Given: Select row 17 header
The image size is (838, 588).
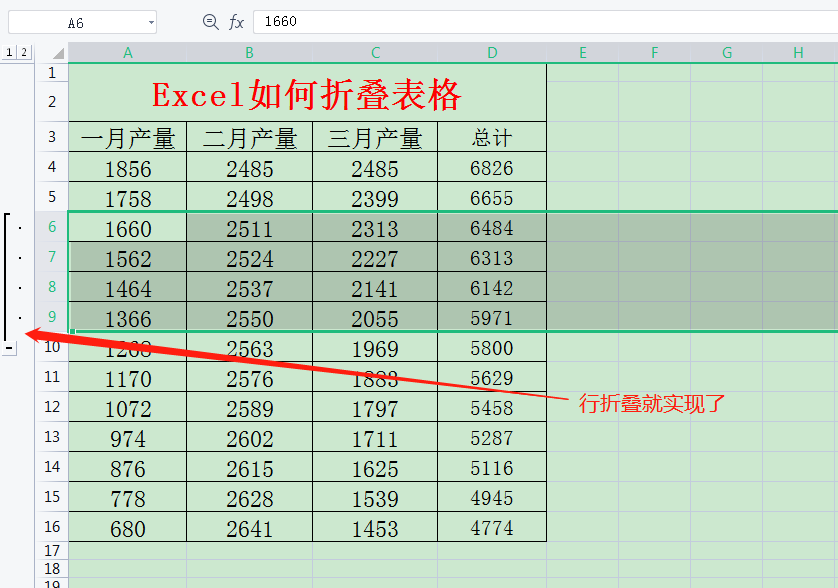Looking at the screenshot, I should tap(52, 551).
